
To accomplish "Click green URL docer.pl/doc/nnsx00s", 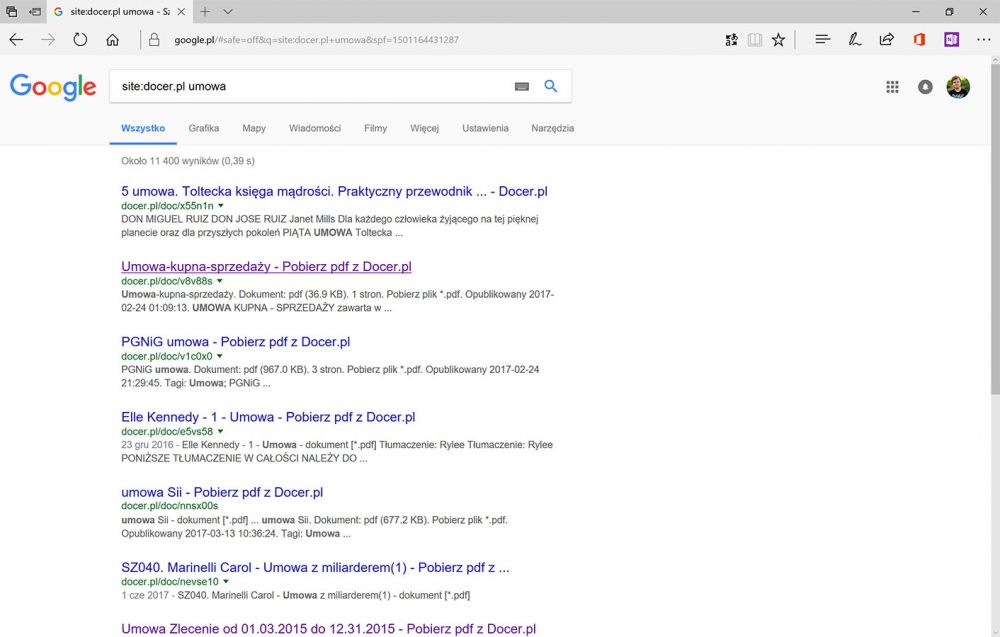I will 170,506.
